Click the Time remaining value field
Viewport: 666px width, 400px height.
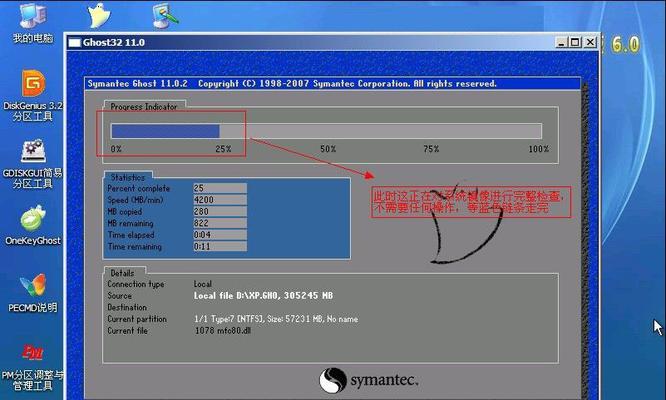point(219,246)
